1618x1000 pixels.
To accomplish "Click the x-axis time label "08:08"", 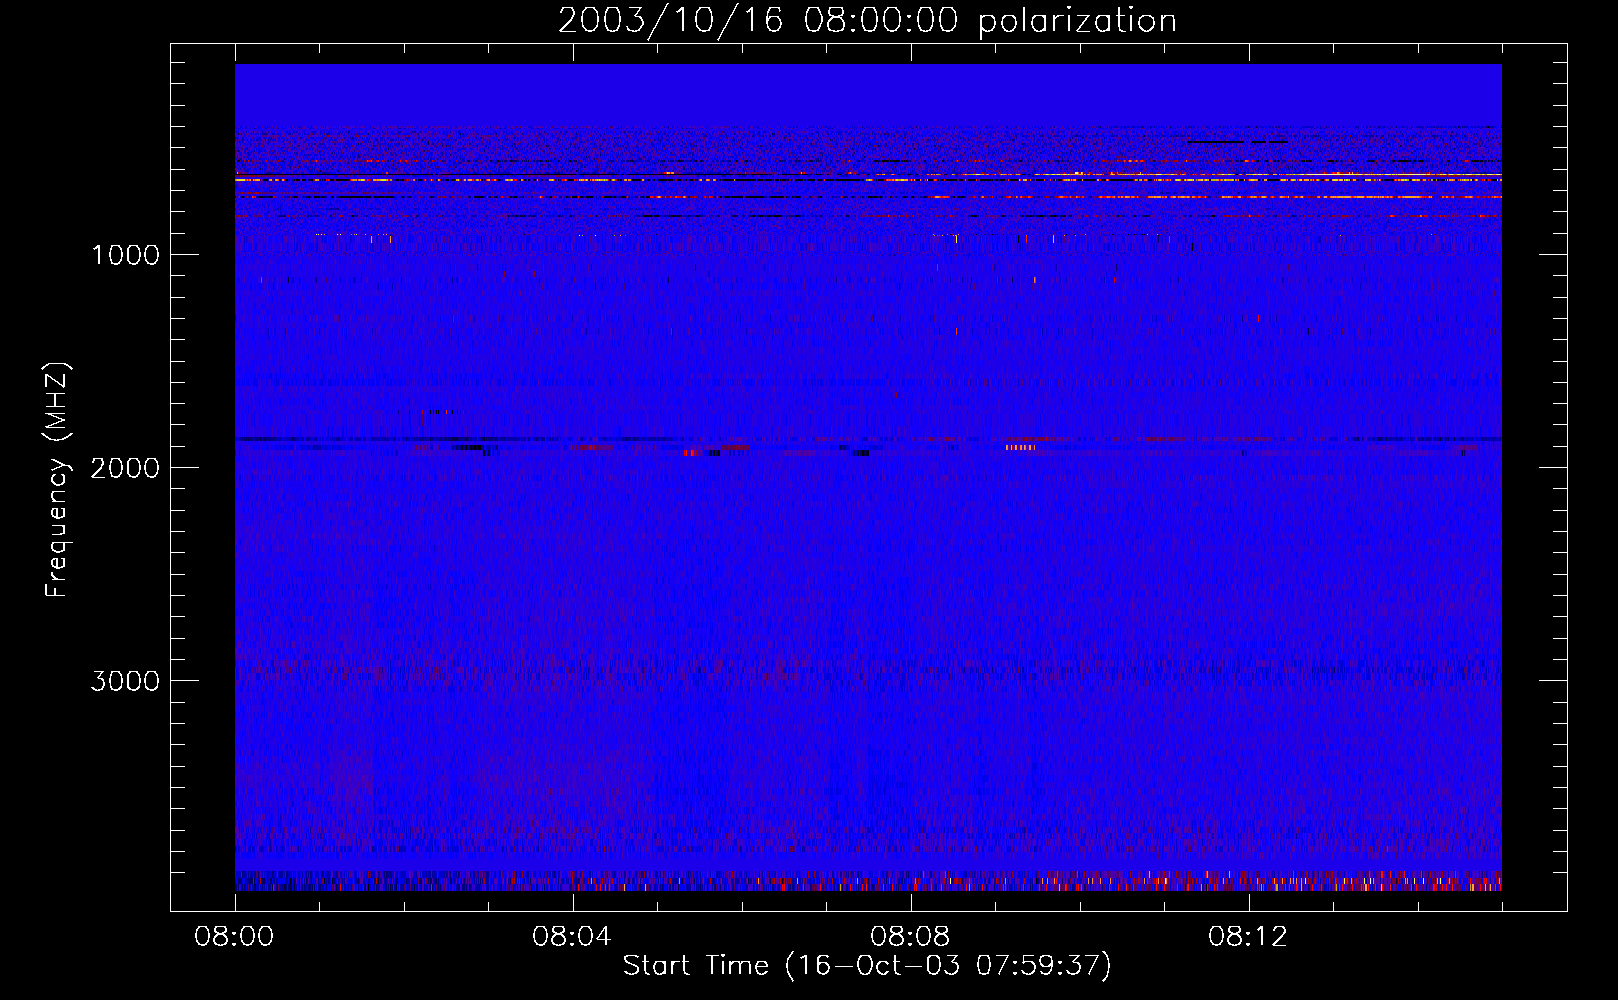I will click(x=909, y=937).
